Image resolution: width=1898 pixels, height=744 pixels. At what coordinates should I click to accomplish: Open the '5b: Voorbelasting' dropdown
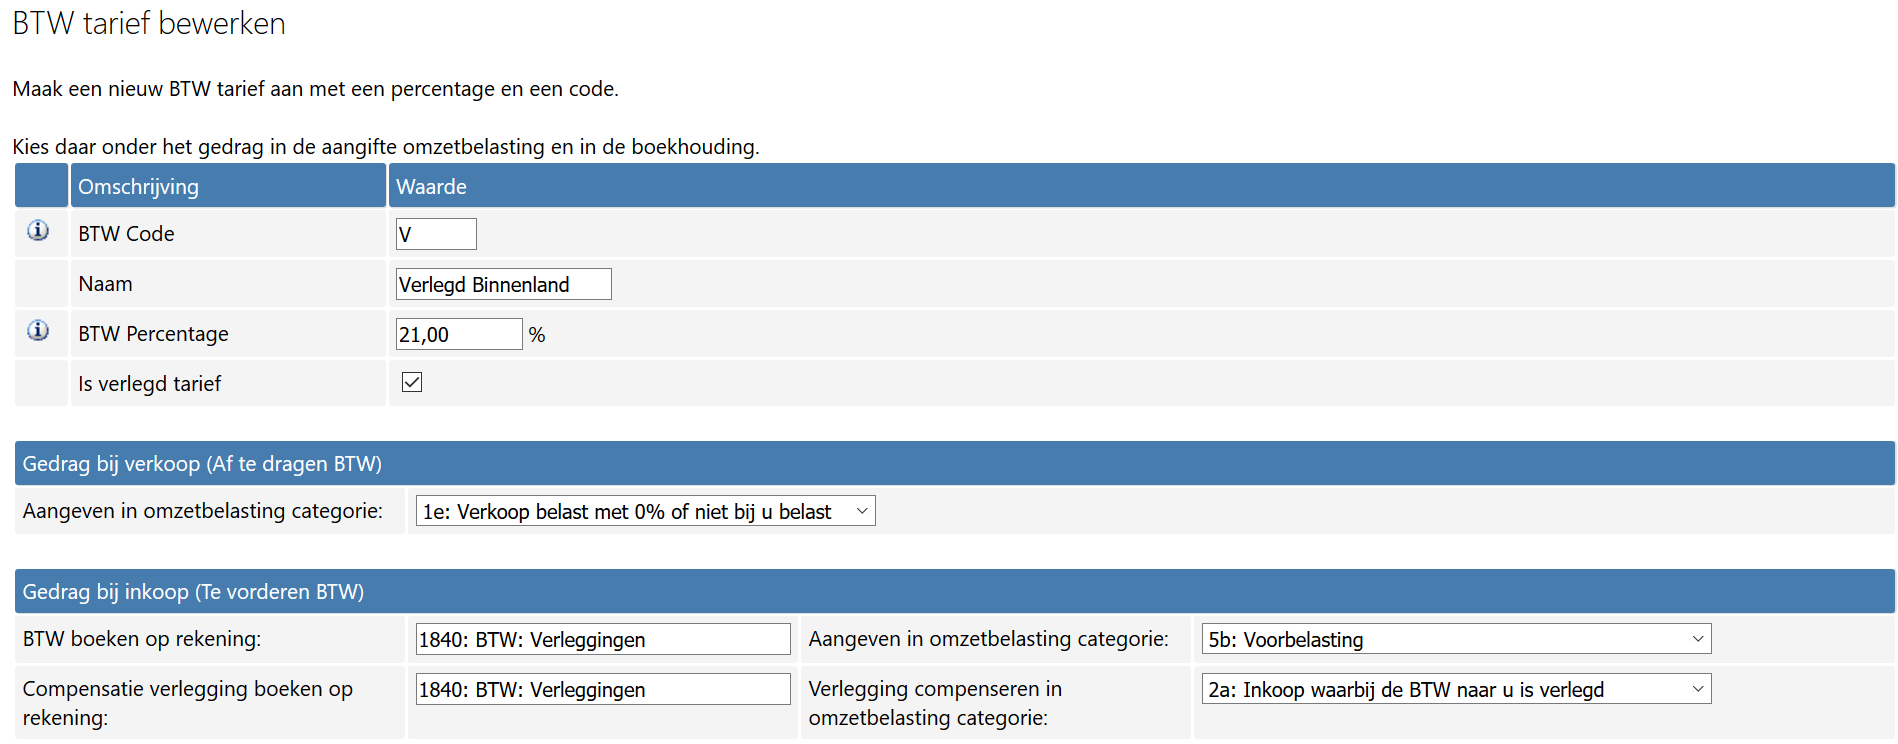tap(1456, 639)
